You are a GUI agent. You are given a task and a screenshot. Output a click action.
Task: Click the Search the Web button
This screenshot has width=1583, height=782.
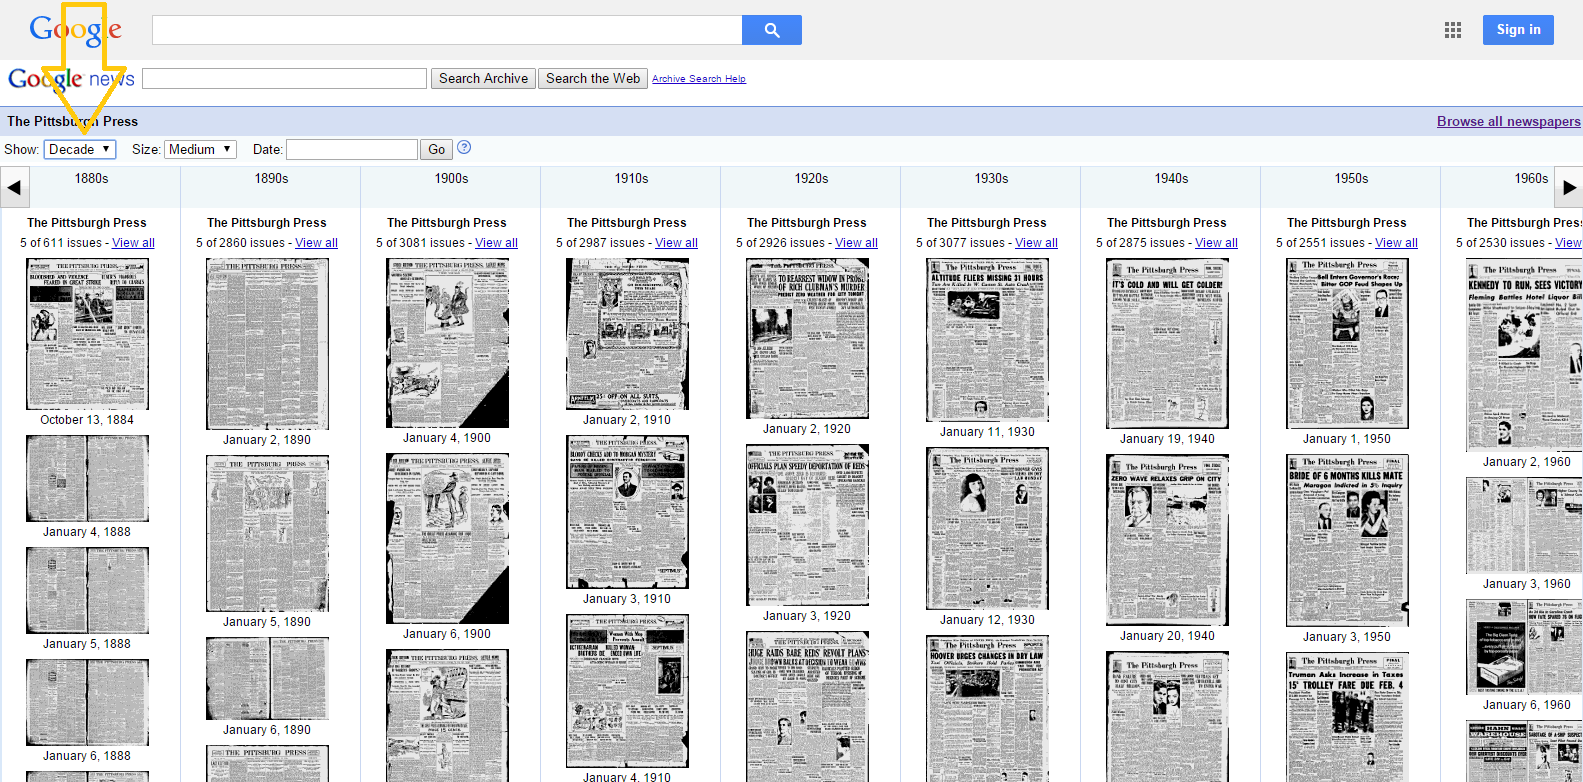(x=593, y=78)
